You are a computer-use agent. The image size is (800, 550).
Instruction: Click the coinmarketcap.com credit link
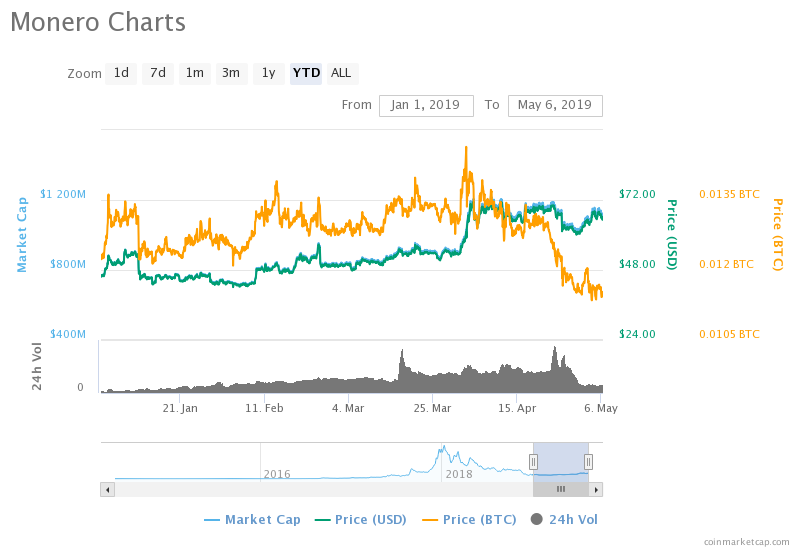tap(746, 542)
